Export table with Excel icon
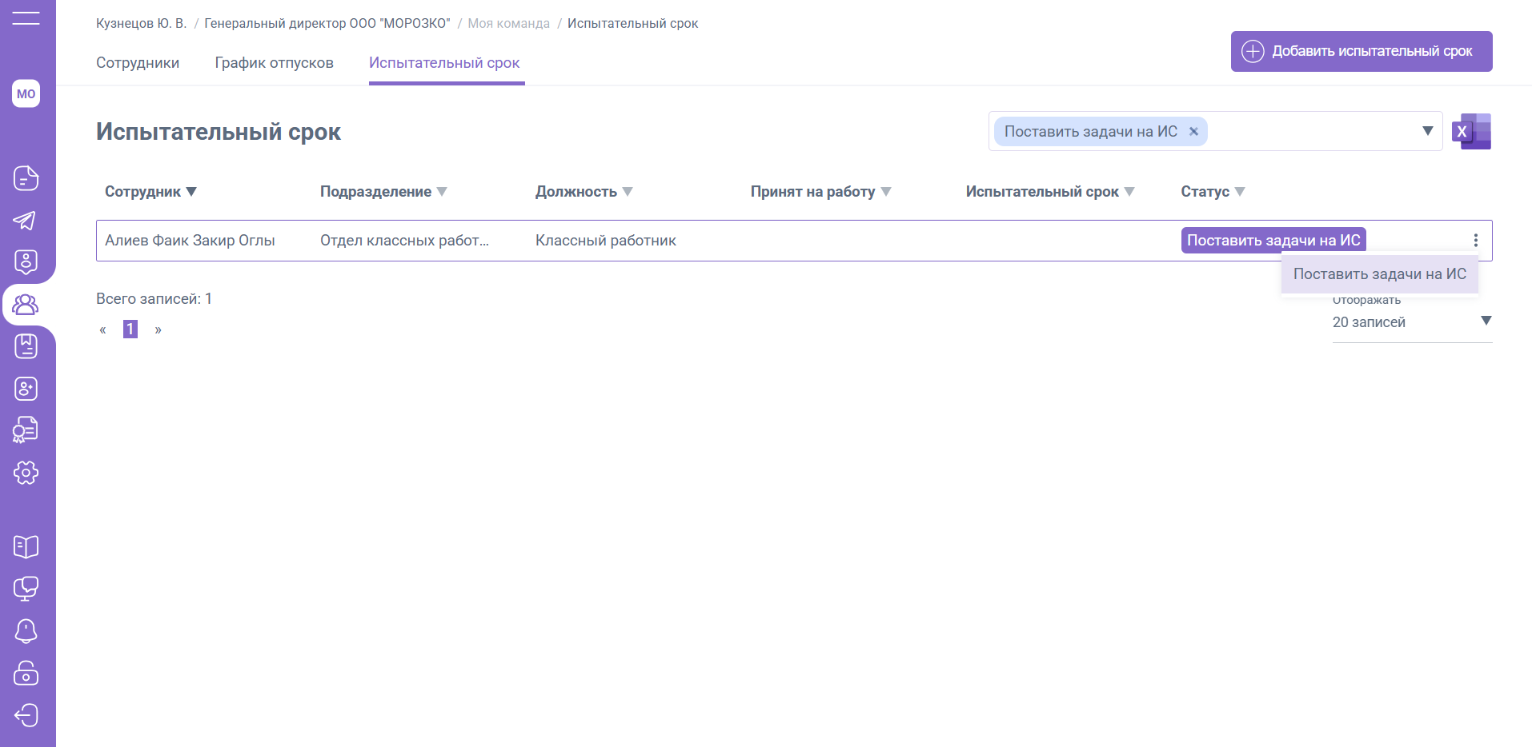 1471,132
